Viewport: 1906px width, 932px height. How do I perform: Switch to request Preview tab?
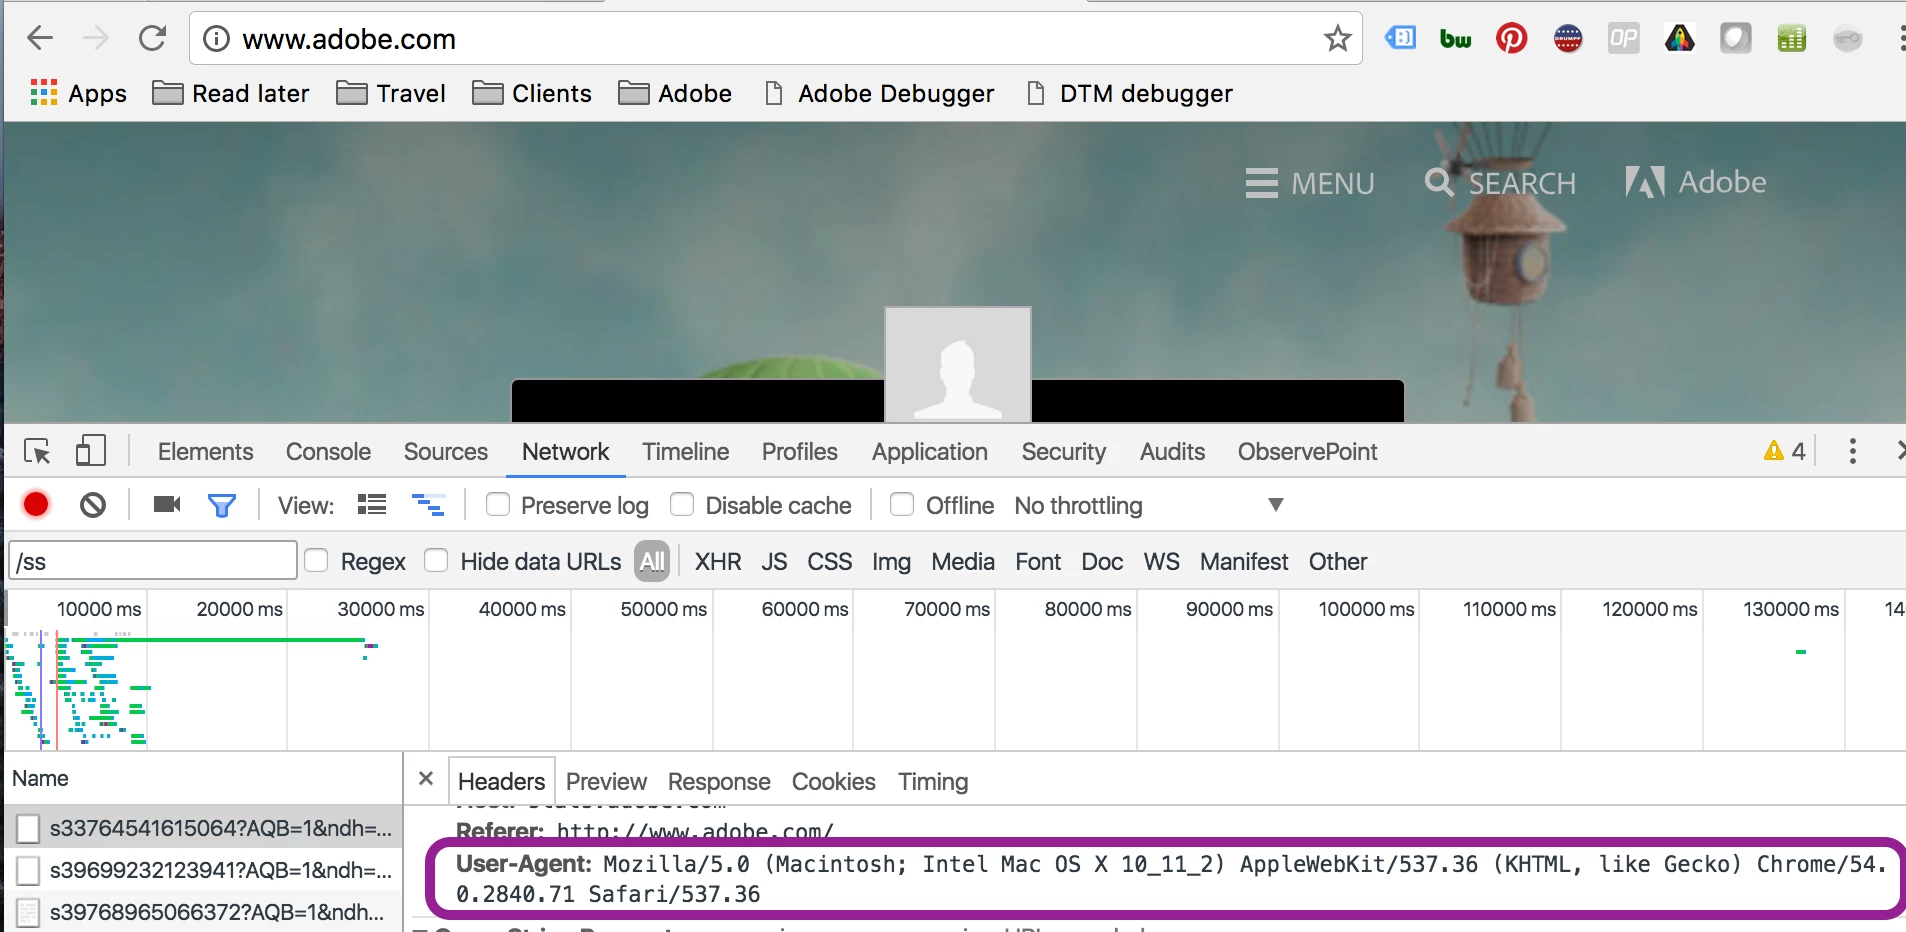(606, 781)
